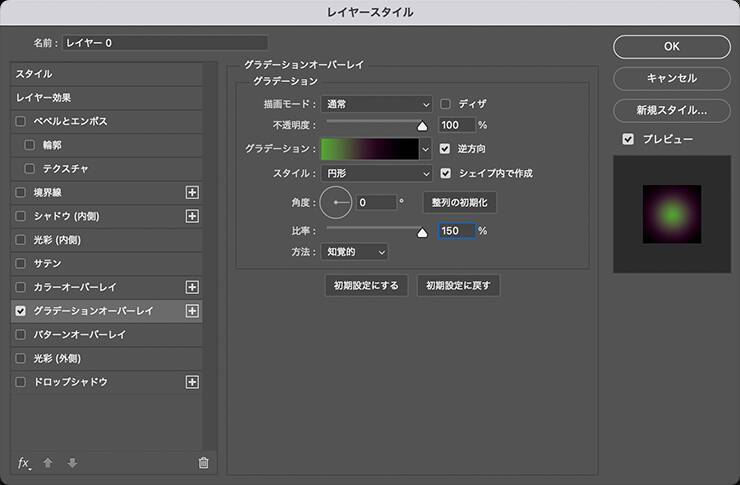
Task: Expand the gradient picker dropdown arrow
Action: pyautogui.click(x=424, y=149)
